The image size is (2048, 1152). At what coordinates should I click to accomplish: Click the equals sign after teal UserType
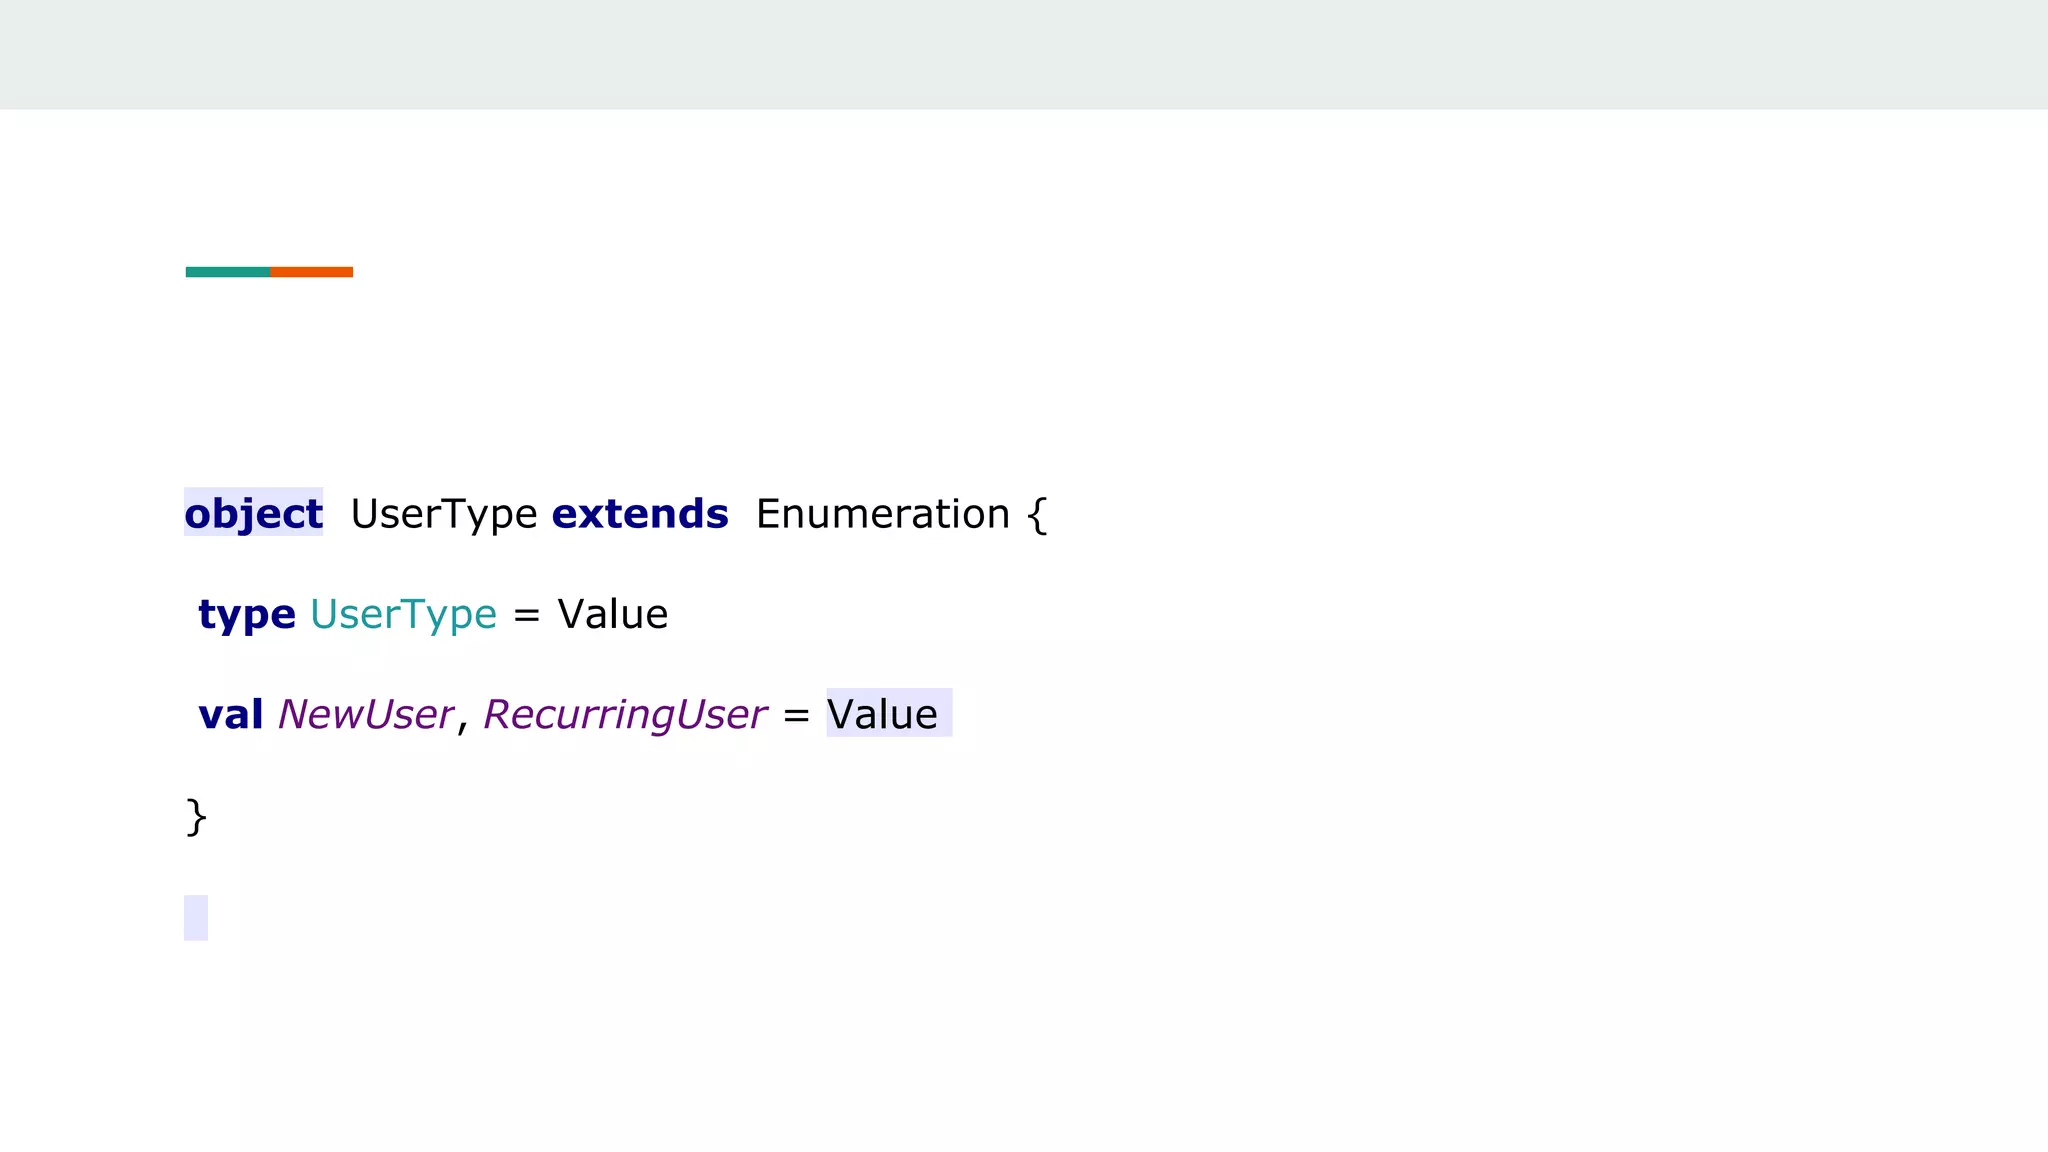[527, 615]
